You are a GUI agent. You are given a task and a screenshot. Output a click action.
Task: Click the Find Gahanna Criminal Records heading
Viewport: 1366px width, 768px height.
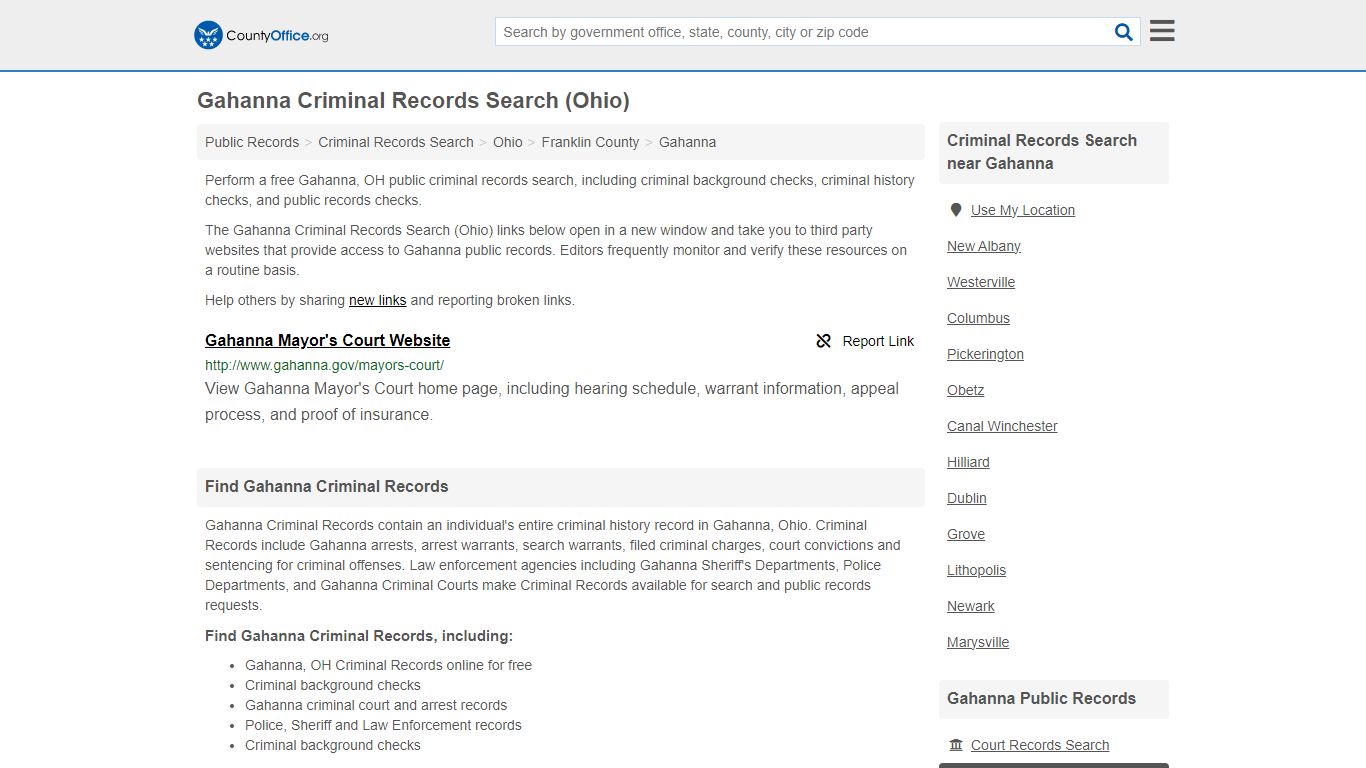[x=326, y=487]
